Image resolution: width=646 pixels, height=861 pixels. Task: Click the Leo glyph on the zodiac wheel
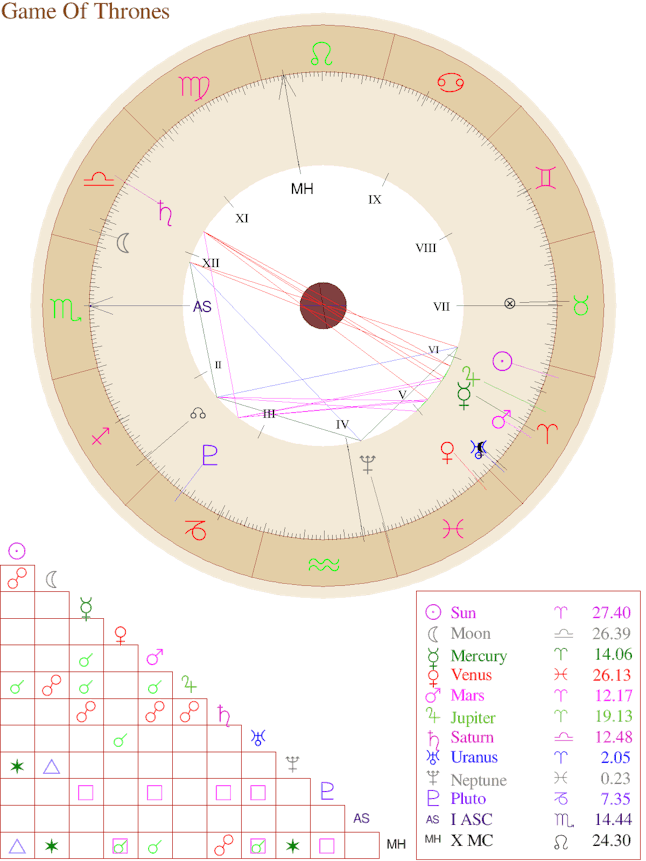321,54
